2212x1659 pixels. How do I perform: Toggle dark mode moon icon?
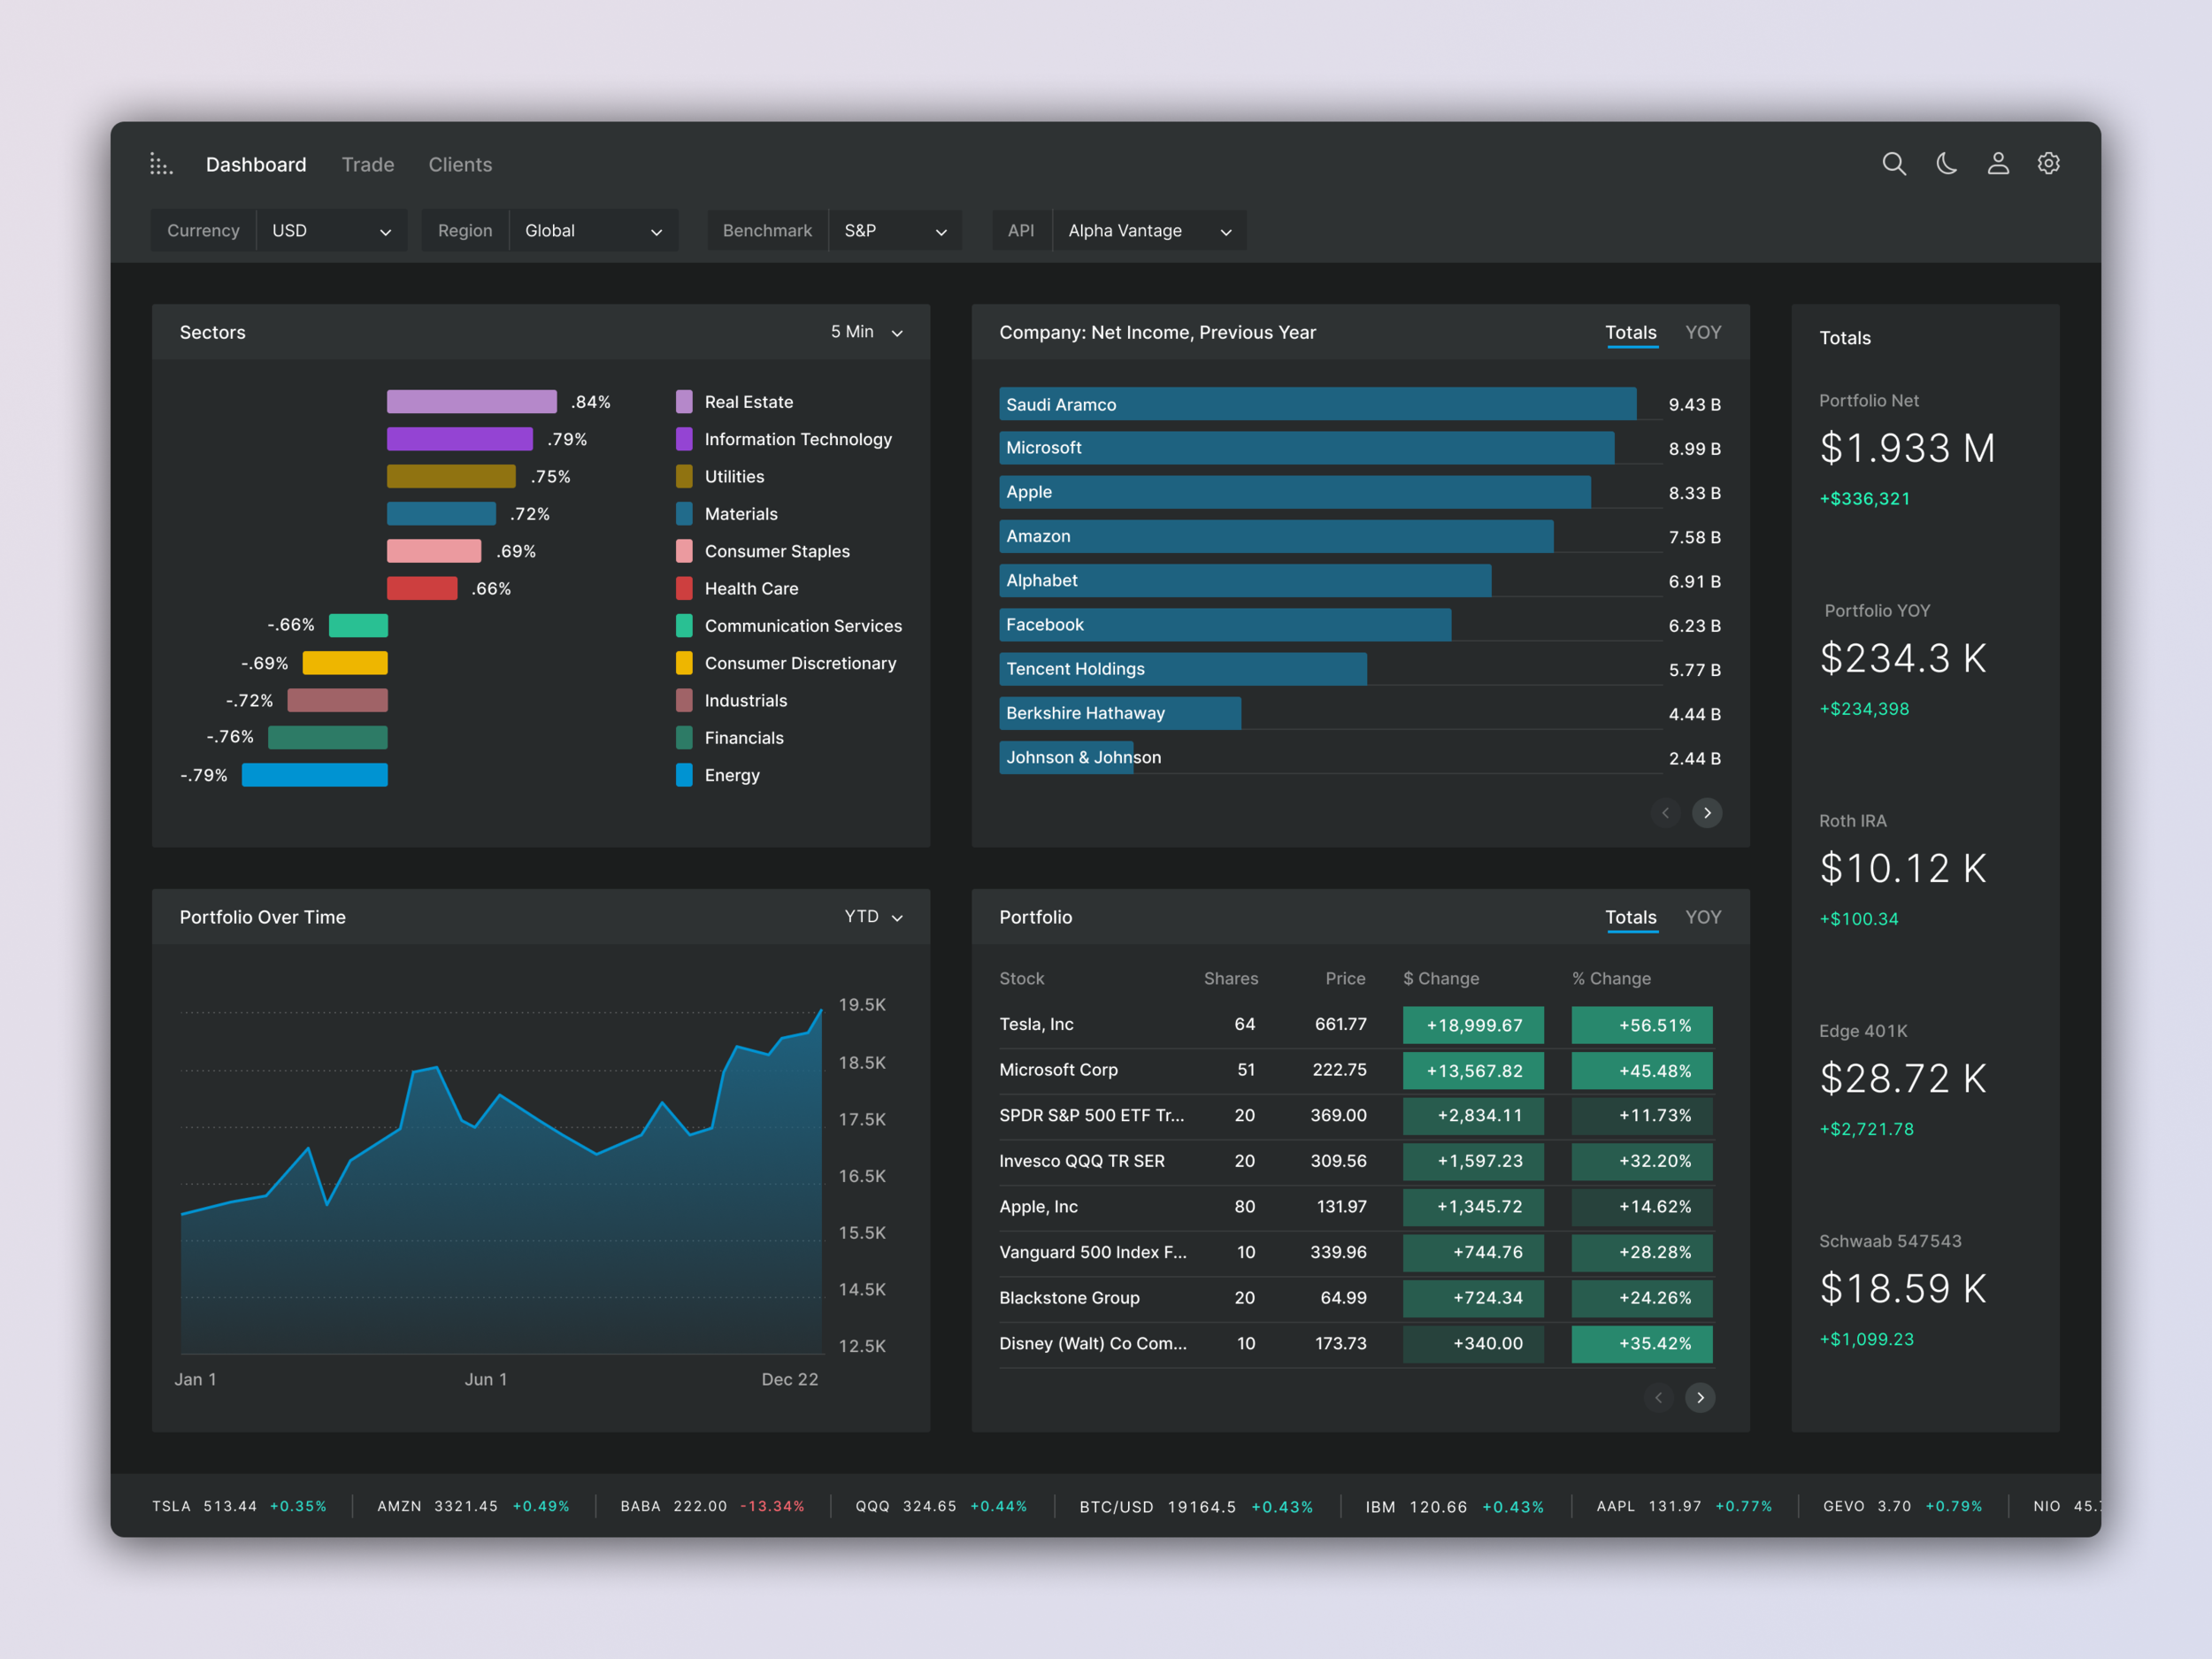[x=1946, y=164]
